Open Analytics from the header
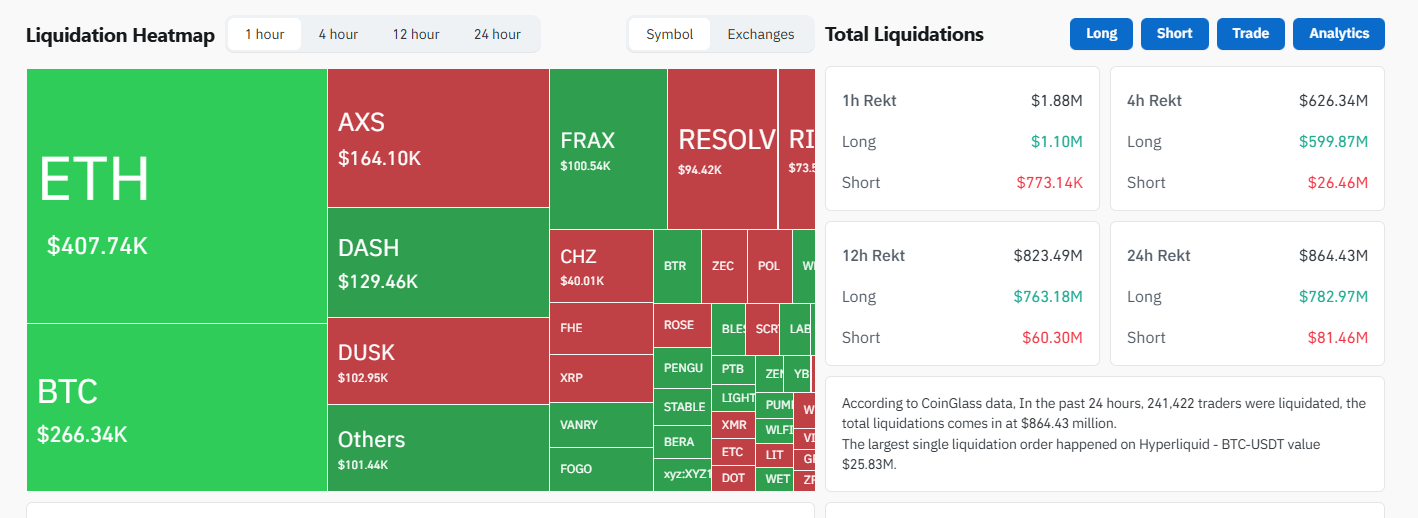Screen dimensions: 1418x518 [1338, 34]
